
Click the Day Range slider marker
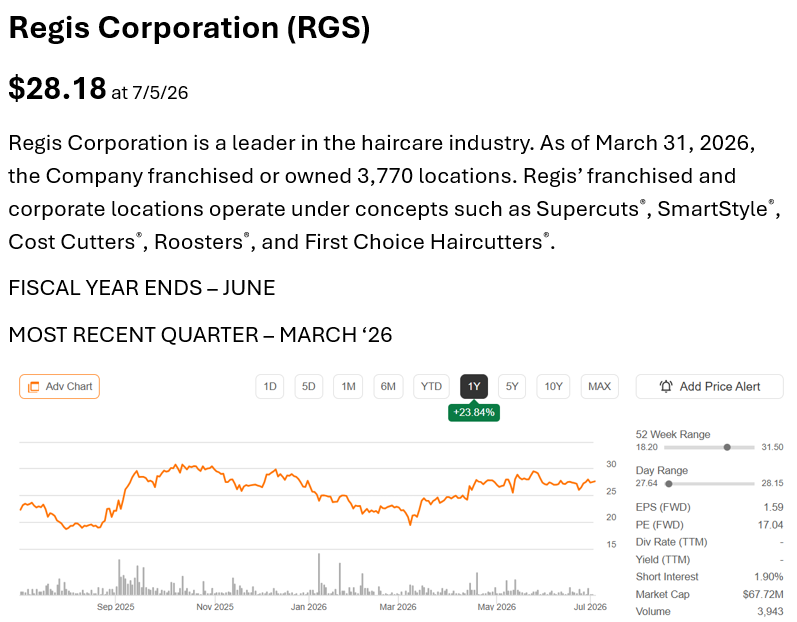click(669, 484)
